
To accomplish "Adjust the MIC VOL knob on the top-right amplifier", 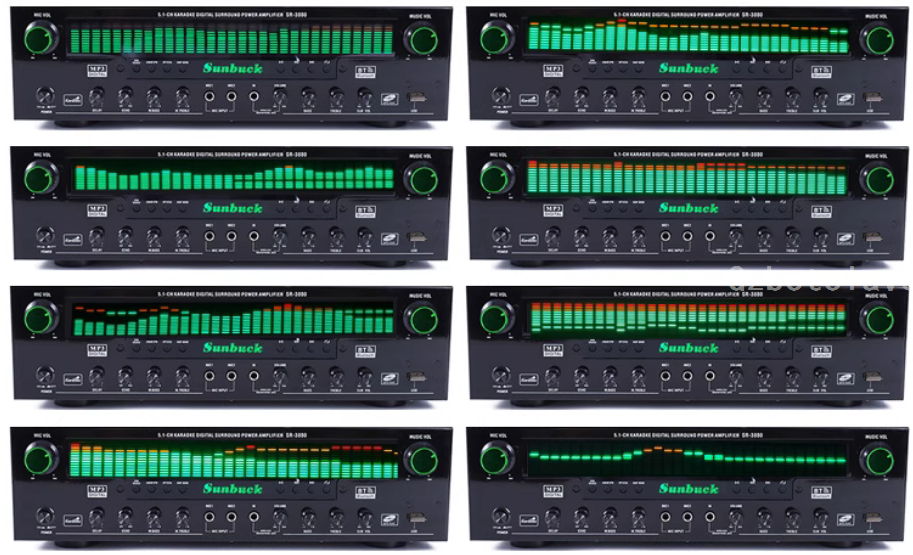I will [x=497, y=38].
